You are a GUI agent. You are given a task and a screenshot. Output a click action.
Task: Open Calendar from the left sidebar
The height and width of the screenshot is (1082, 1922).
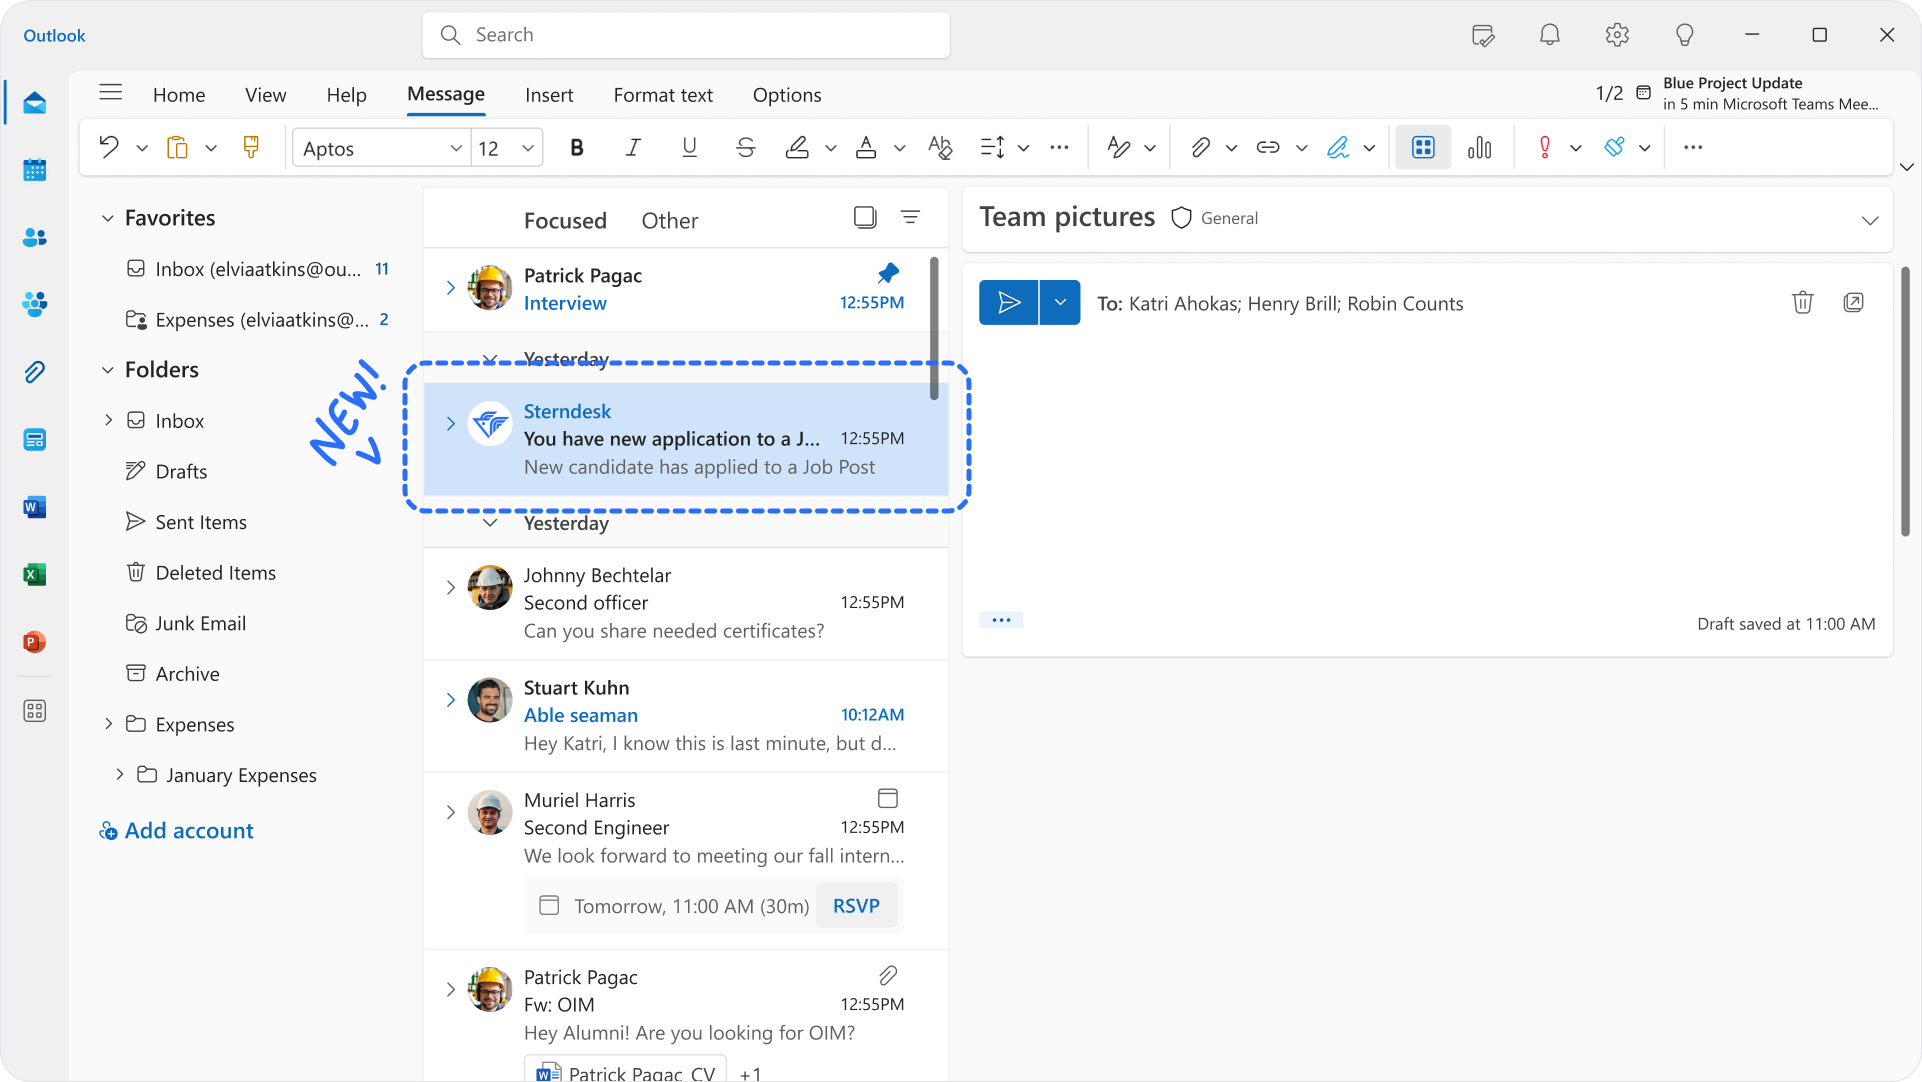[x=35, y=170]
